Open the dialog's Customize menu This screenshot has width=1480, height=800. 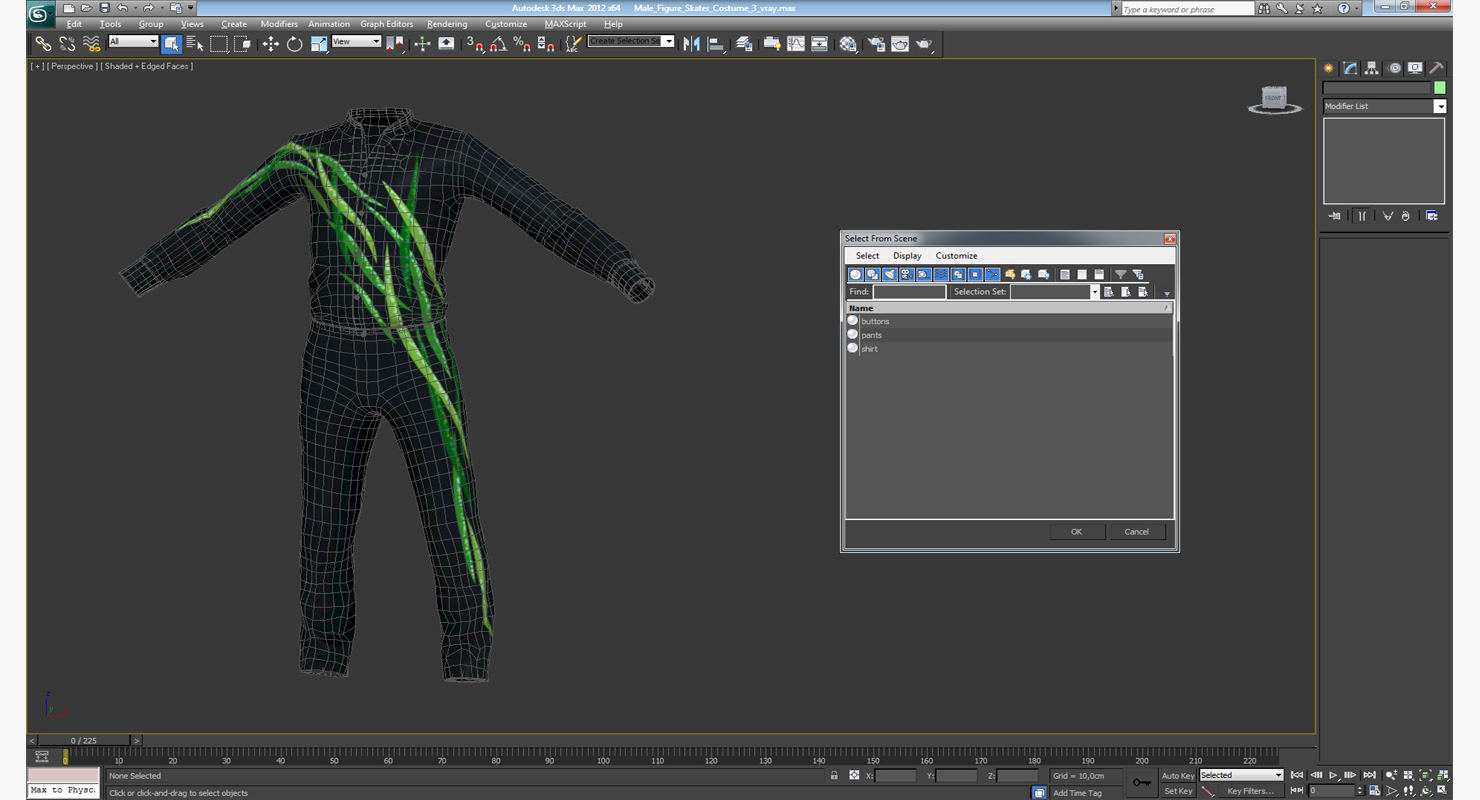(x=956, y=256)
